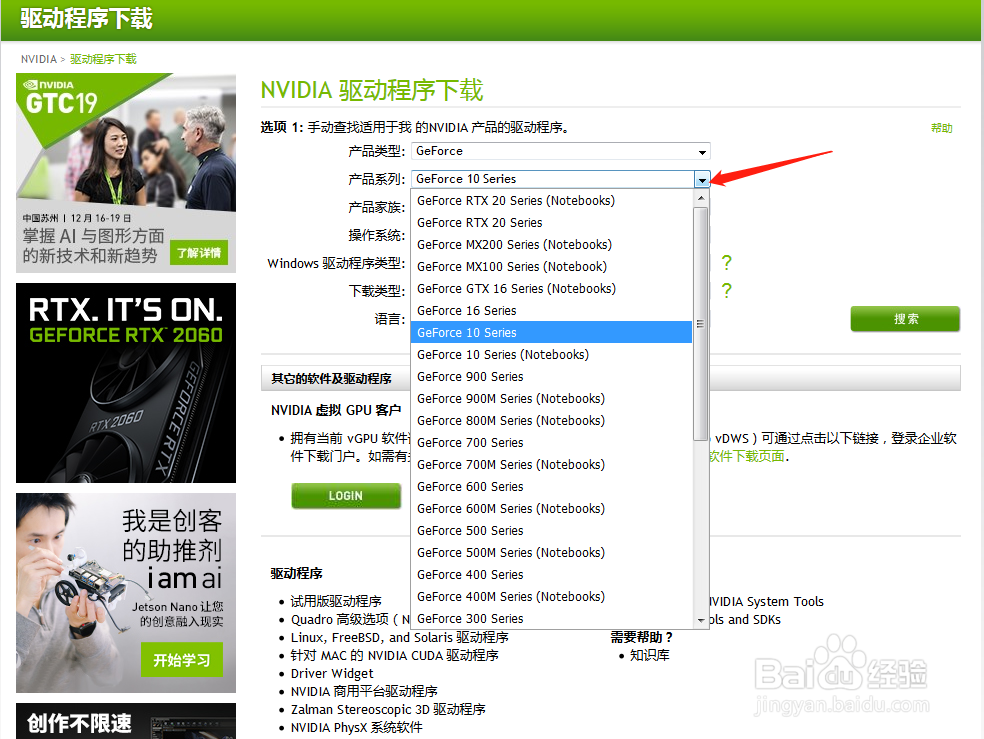
Task: Open the 产品类型 GeForce dropdown
Action: pos(560,151)
